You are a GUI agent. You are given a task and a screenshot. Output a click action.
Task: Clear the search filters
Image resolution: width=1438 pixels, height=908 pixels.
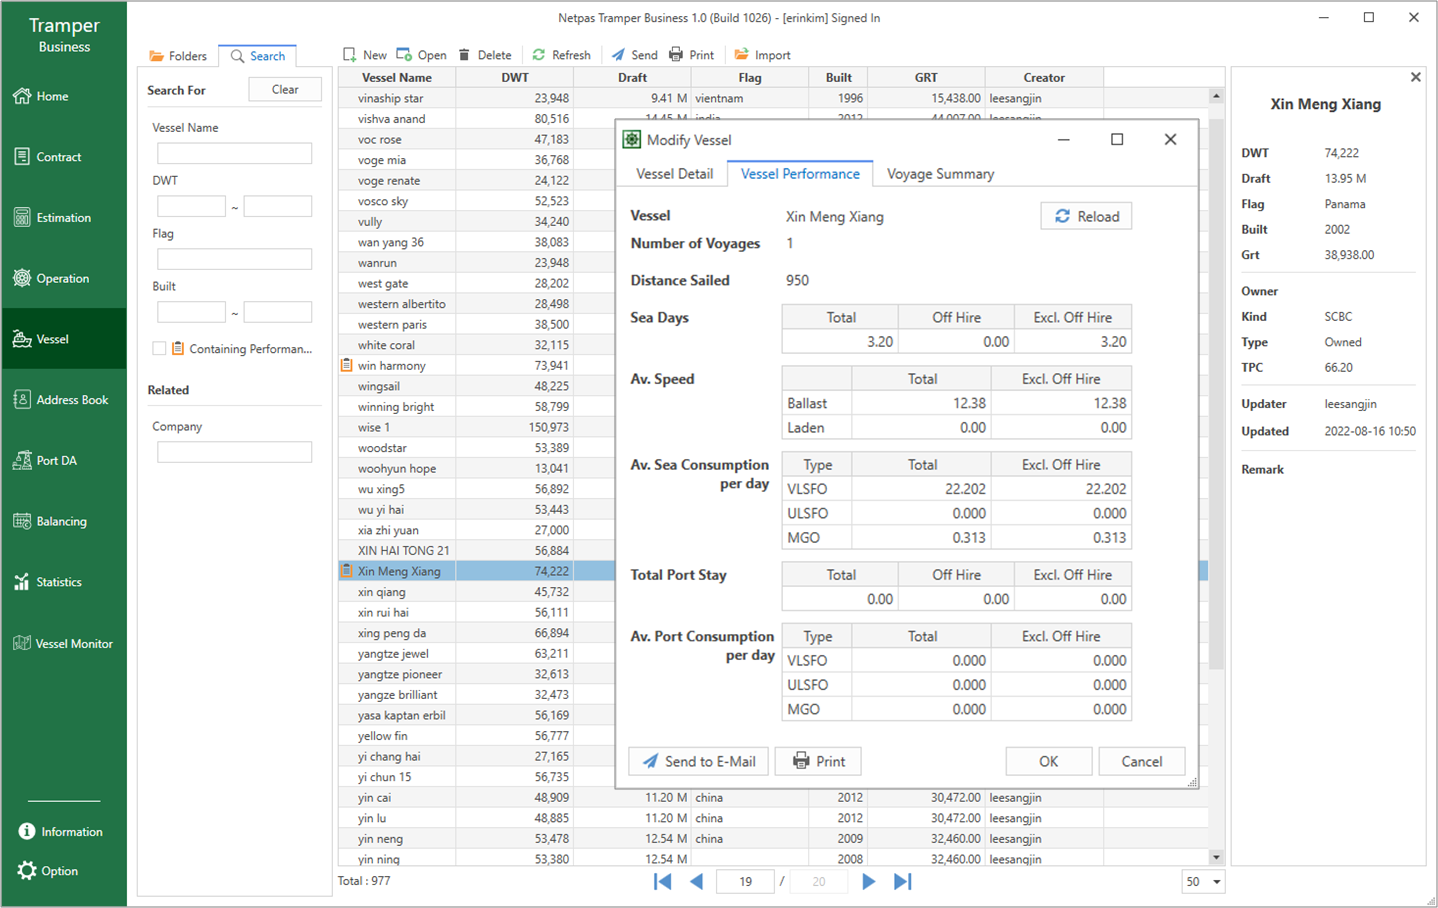pyautogui.click(x=285, y=90)
